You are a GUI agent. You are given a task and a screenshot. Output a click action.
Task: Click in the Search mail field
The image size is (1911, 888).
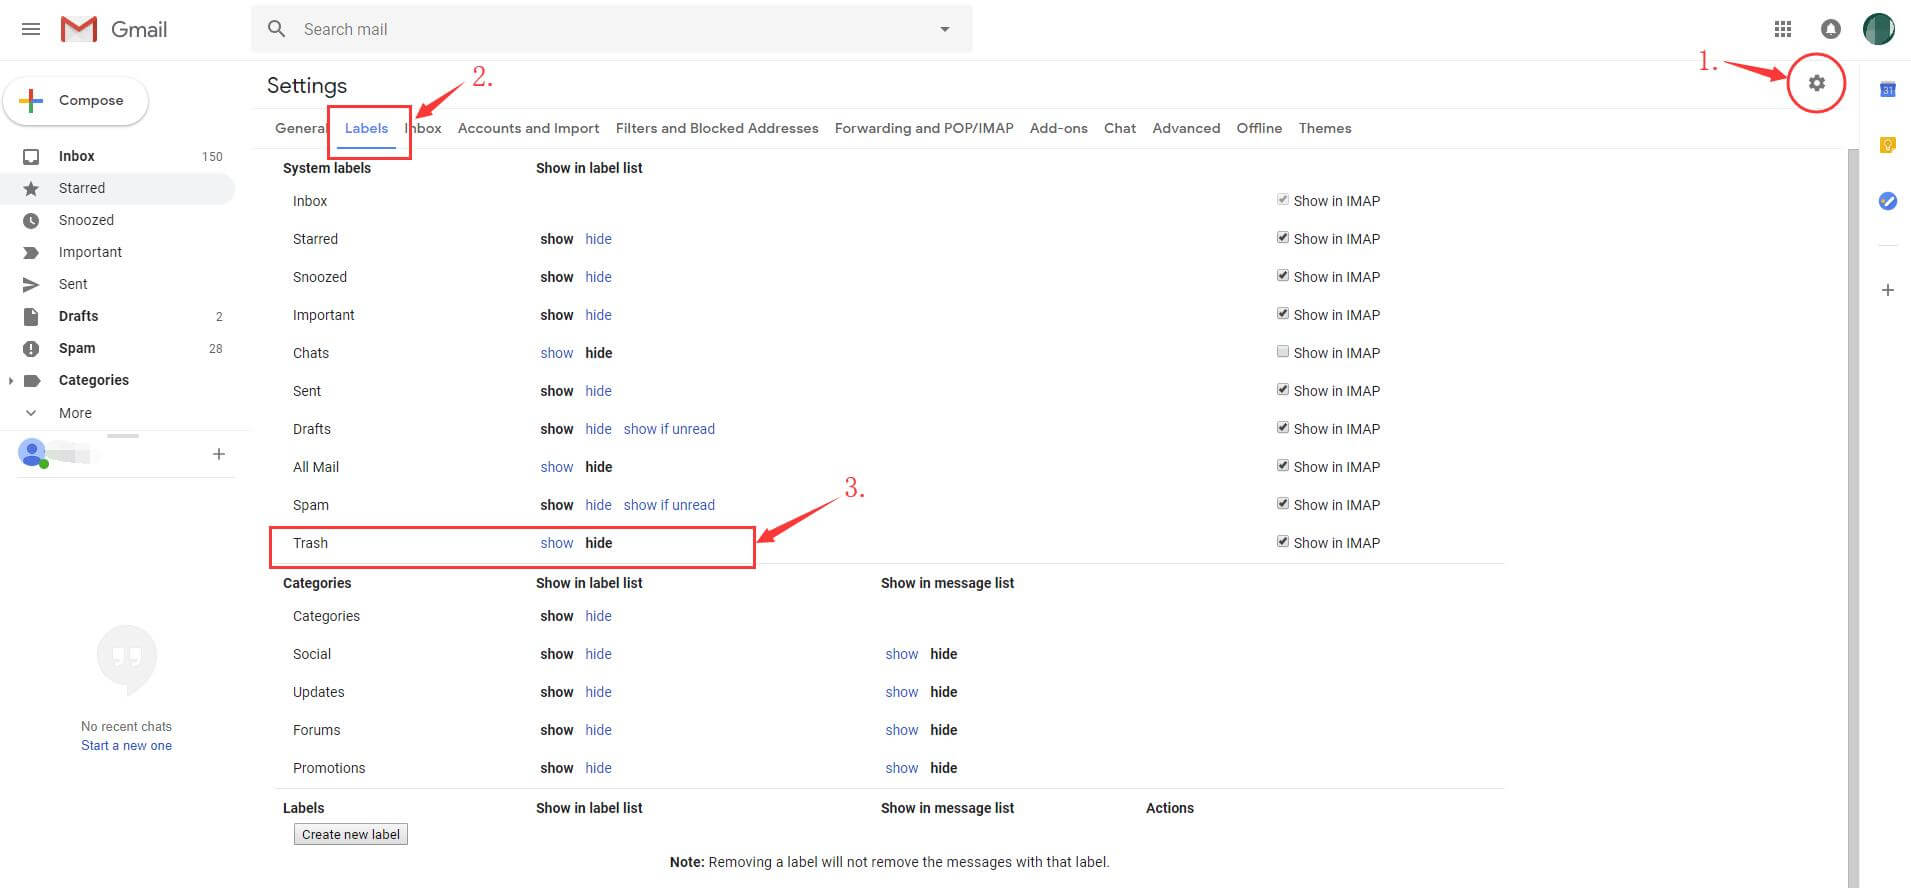click(610, 29)
